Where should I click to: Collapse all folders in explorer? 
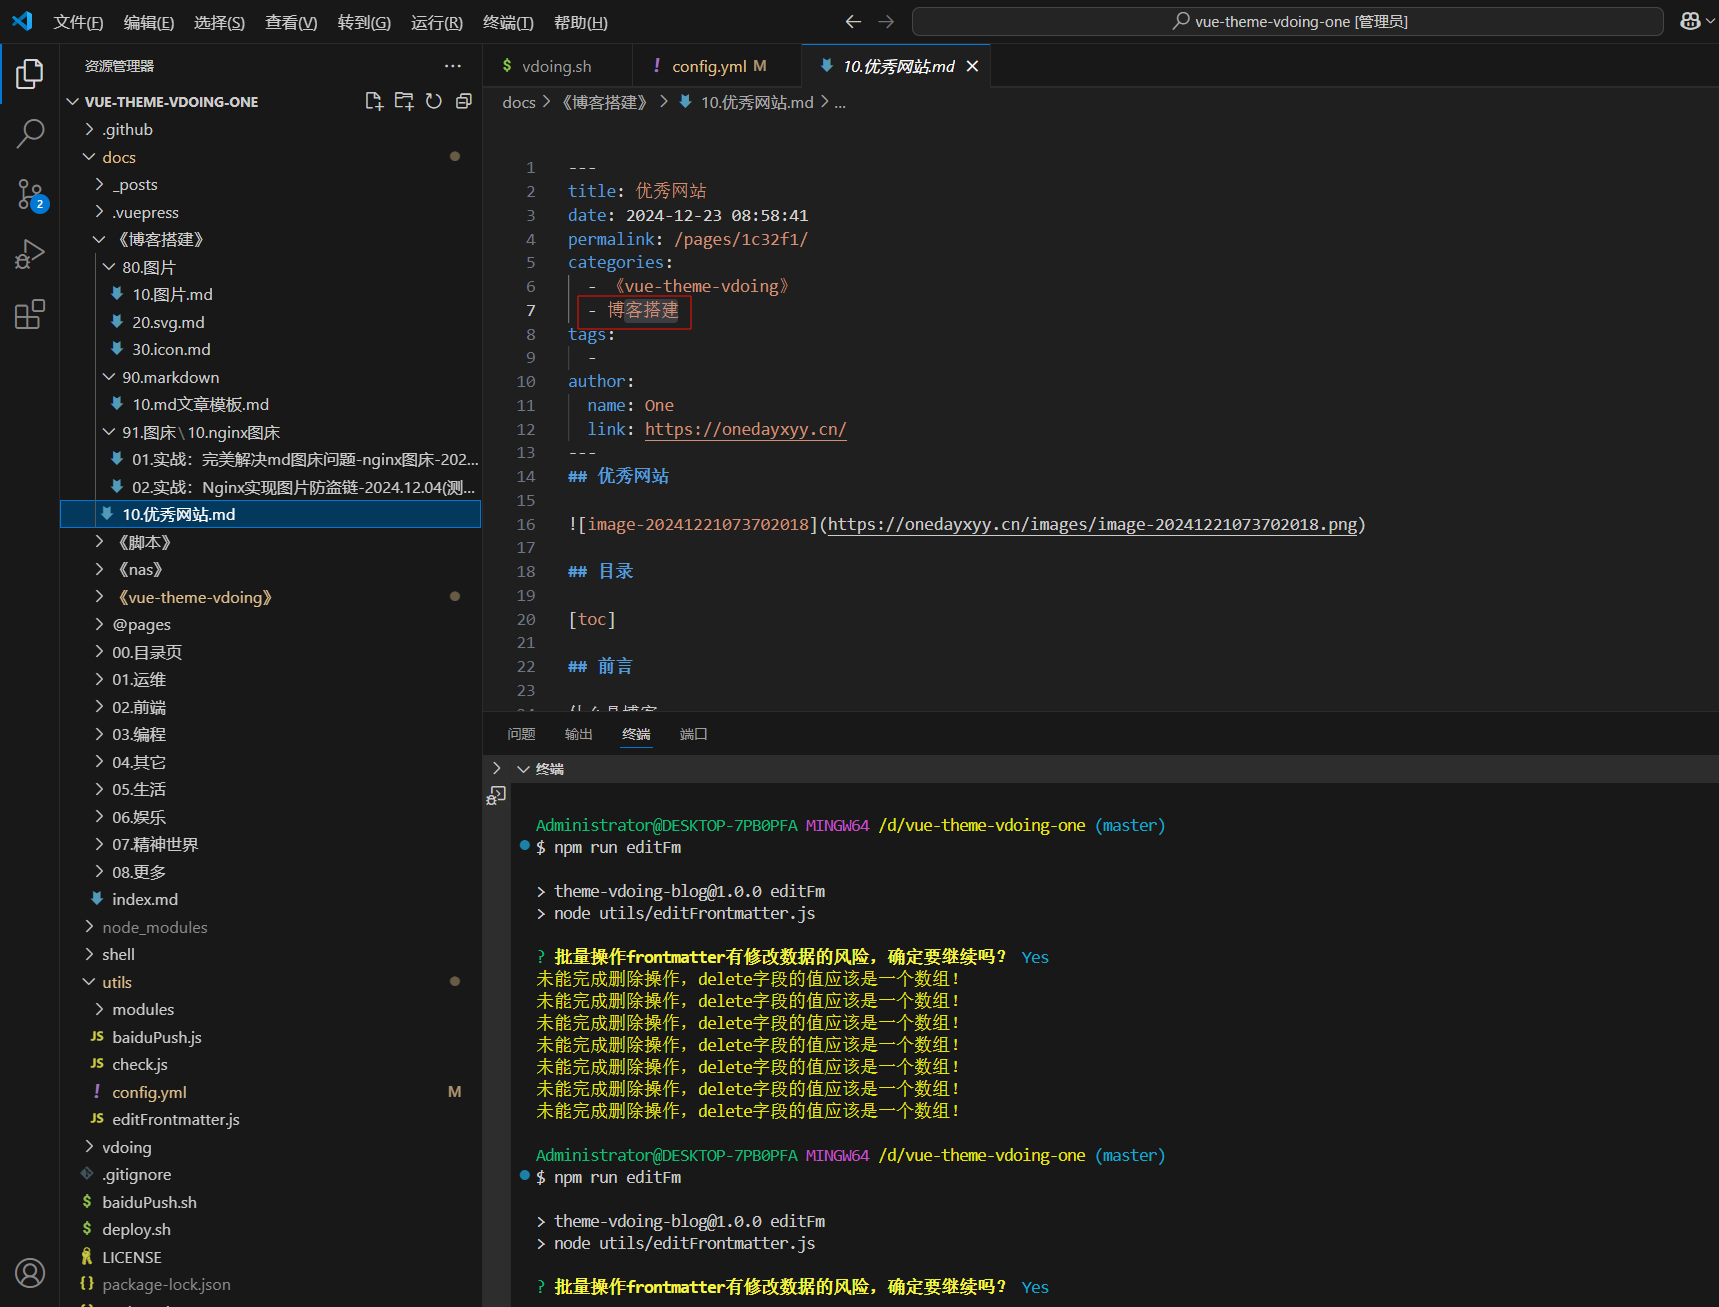pyautogui.click(x=464, y=101)
